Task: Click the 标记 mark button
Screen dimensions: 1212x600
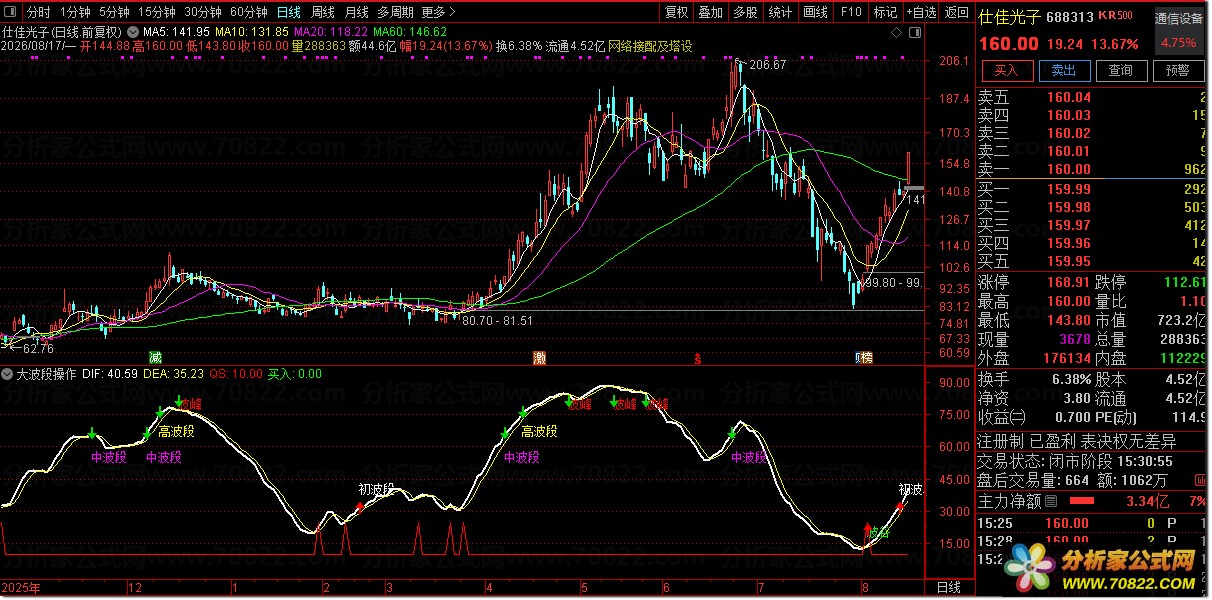Action: (884, 13)
